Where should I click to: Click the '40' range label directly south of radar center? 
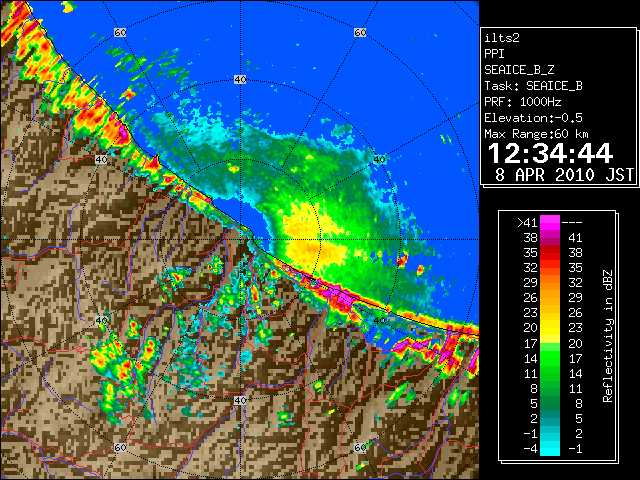tap(240, 400)
